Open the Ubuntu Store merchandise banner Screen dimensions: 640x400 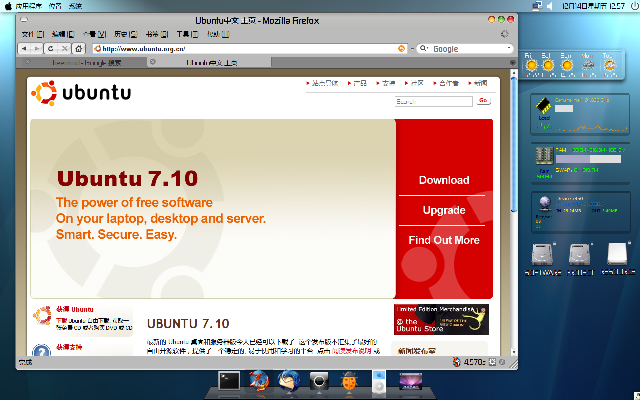point(441,319)
